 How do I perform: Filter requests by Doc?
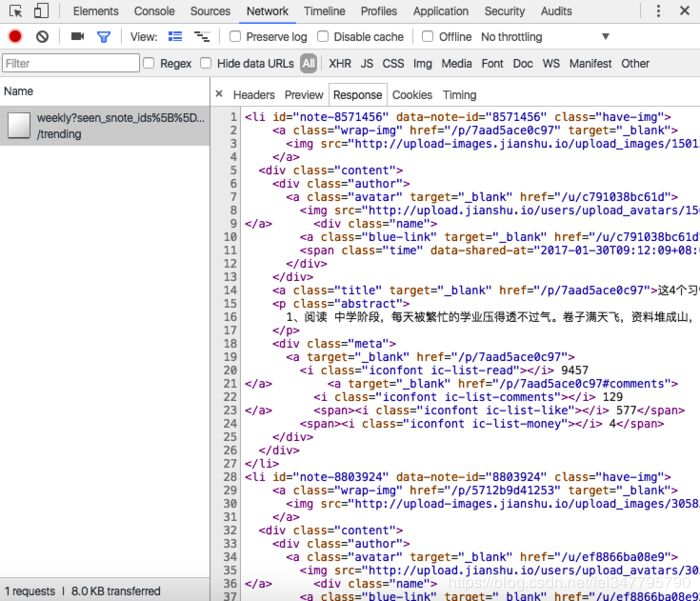click(x=522, y=63)
